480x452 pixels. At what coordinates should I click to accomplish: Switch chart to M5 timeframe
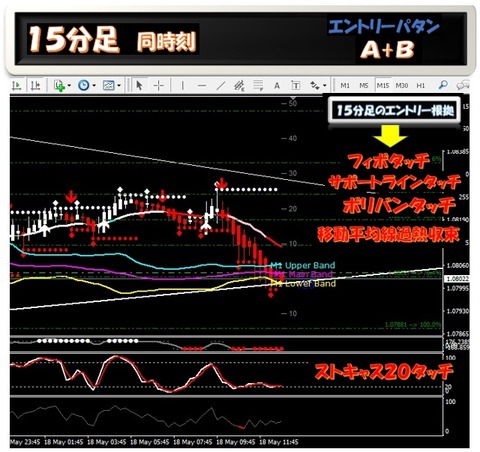click(364, 86)
